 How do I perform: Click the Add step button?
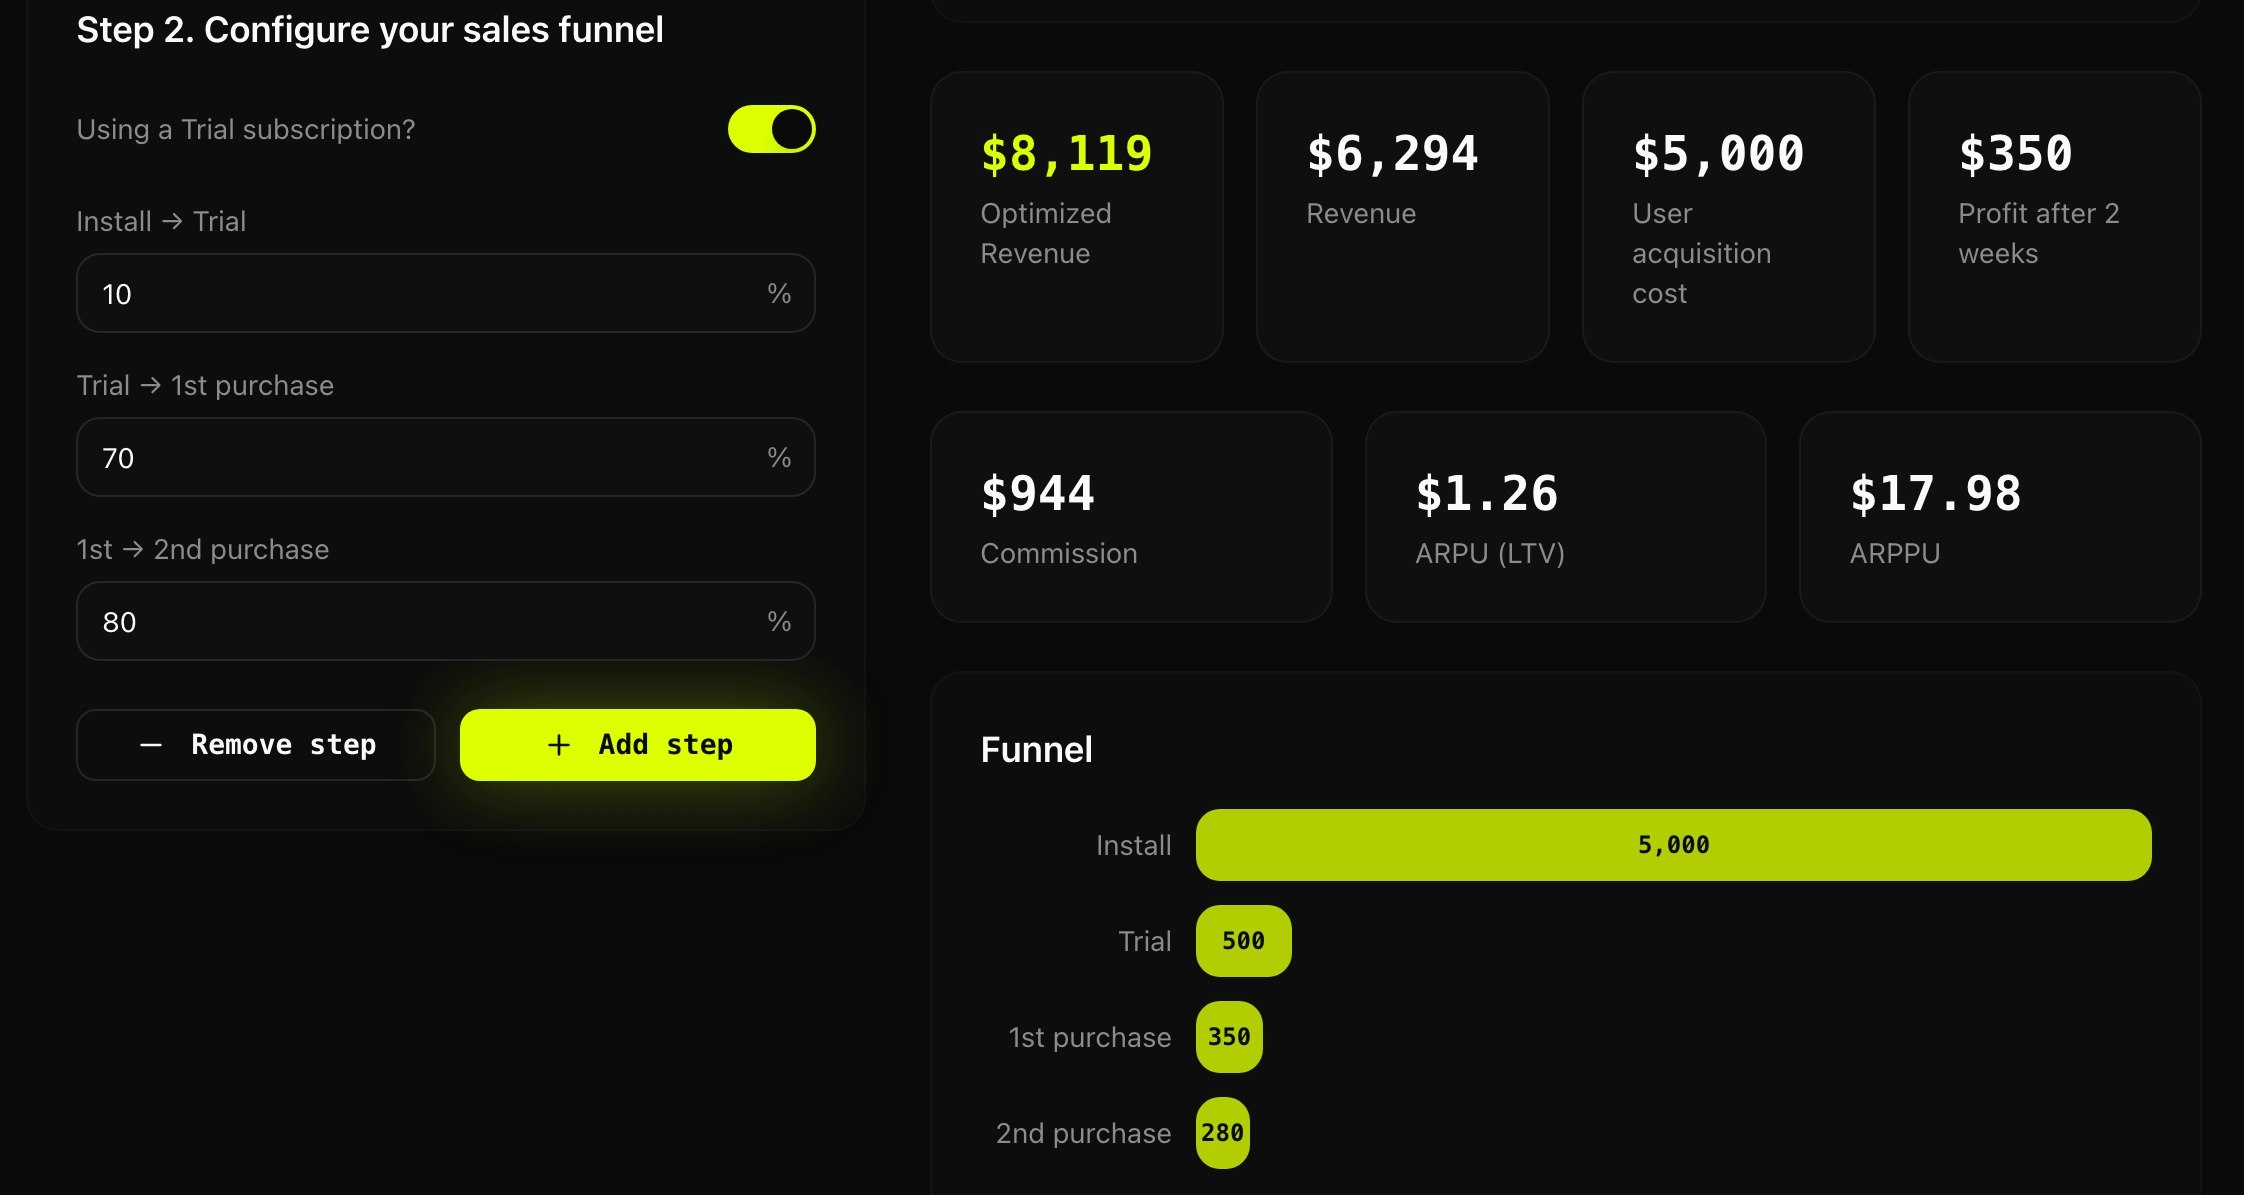point(637,744)
